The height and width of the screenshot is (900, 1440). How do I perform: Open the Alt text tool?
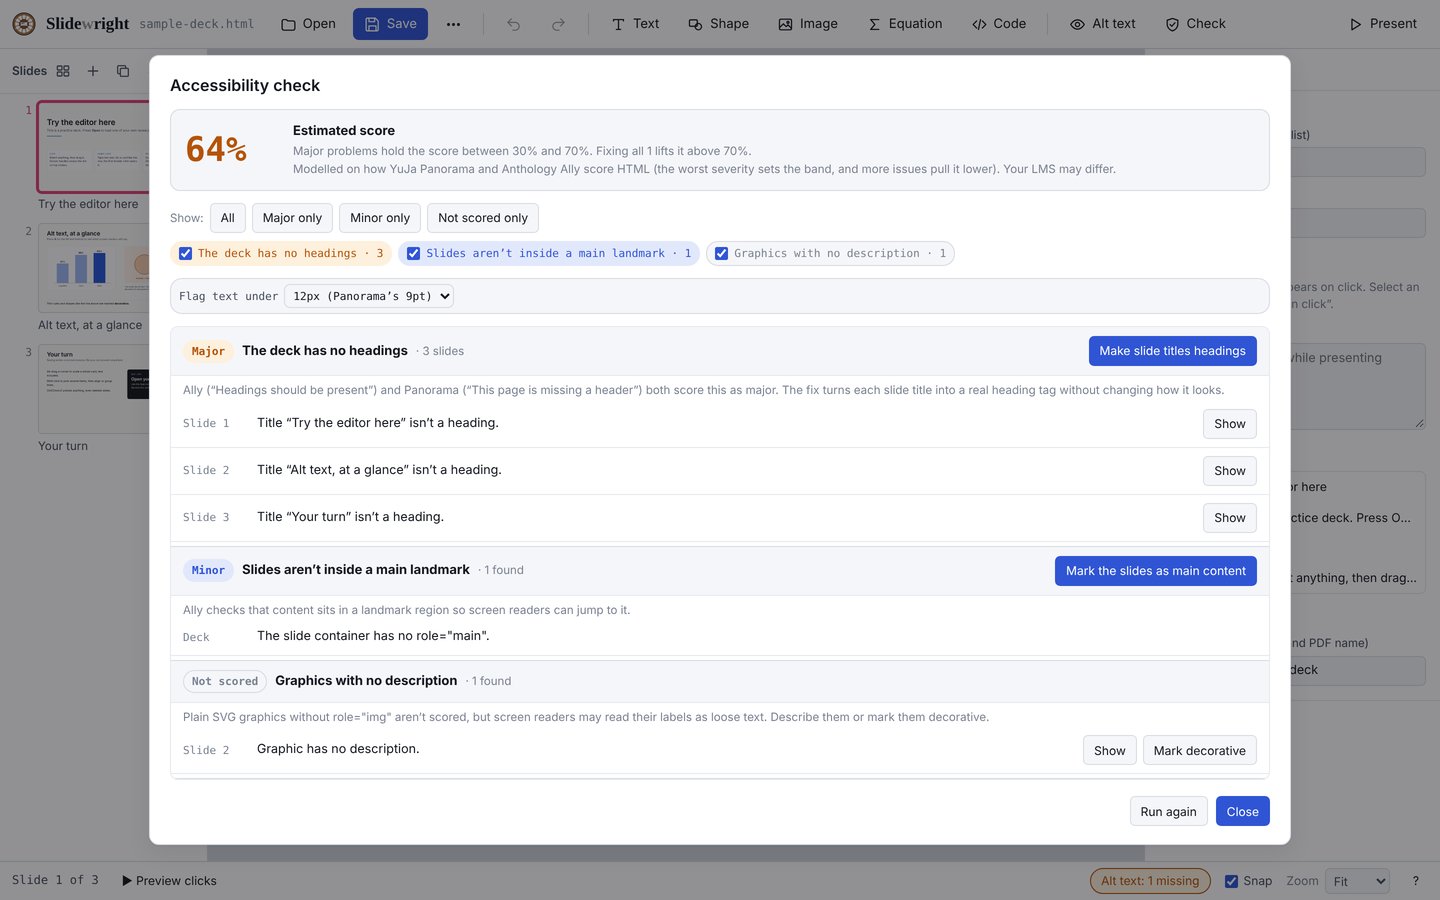point(1103,24)
